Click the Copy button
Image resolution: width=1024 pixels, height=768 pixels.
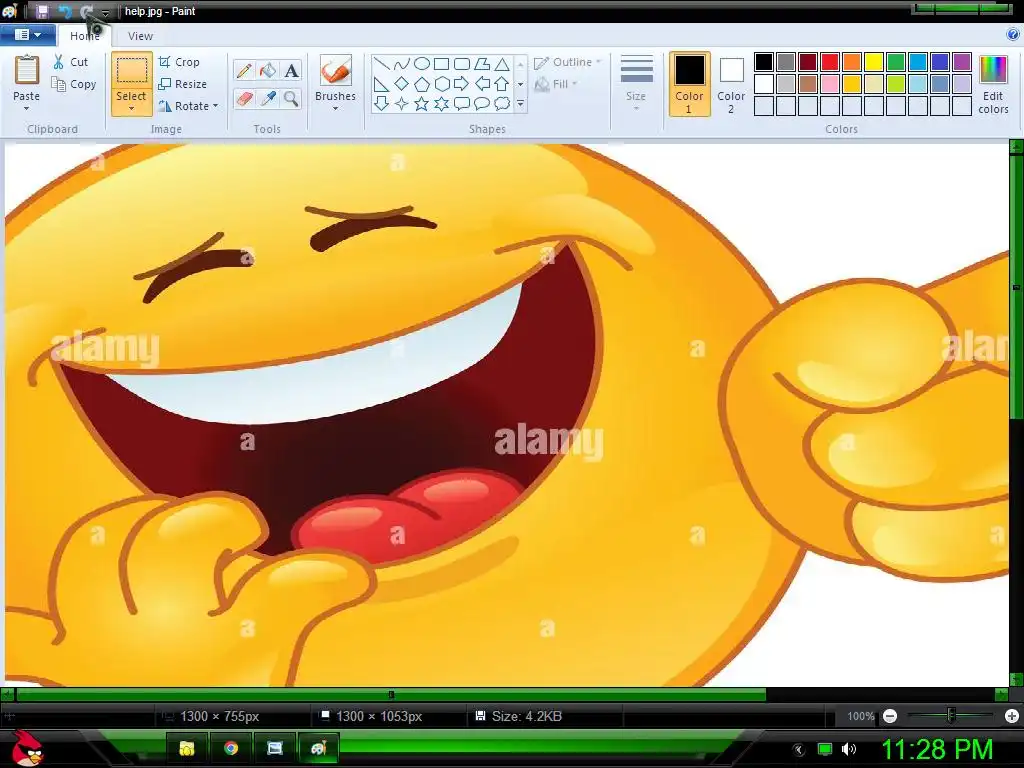click(x=74, y=84)
